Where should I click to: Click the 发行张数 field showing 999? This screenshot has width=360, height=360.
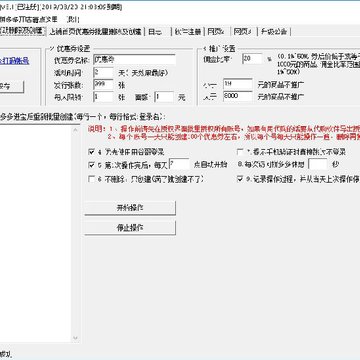[x=103, y=84]
